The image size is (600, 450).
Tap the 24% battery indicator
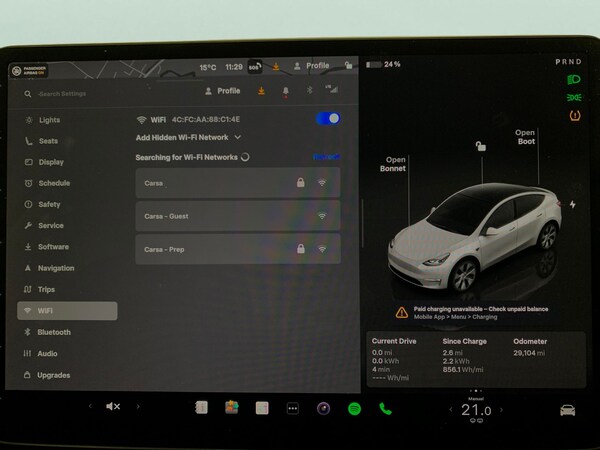point(383,64)
